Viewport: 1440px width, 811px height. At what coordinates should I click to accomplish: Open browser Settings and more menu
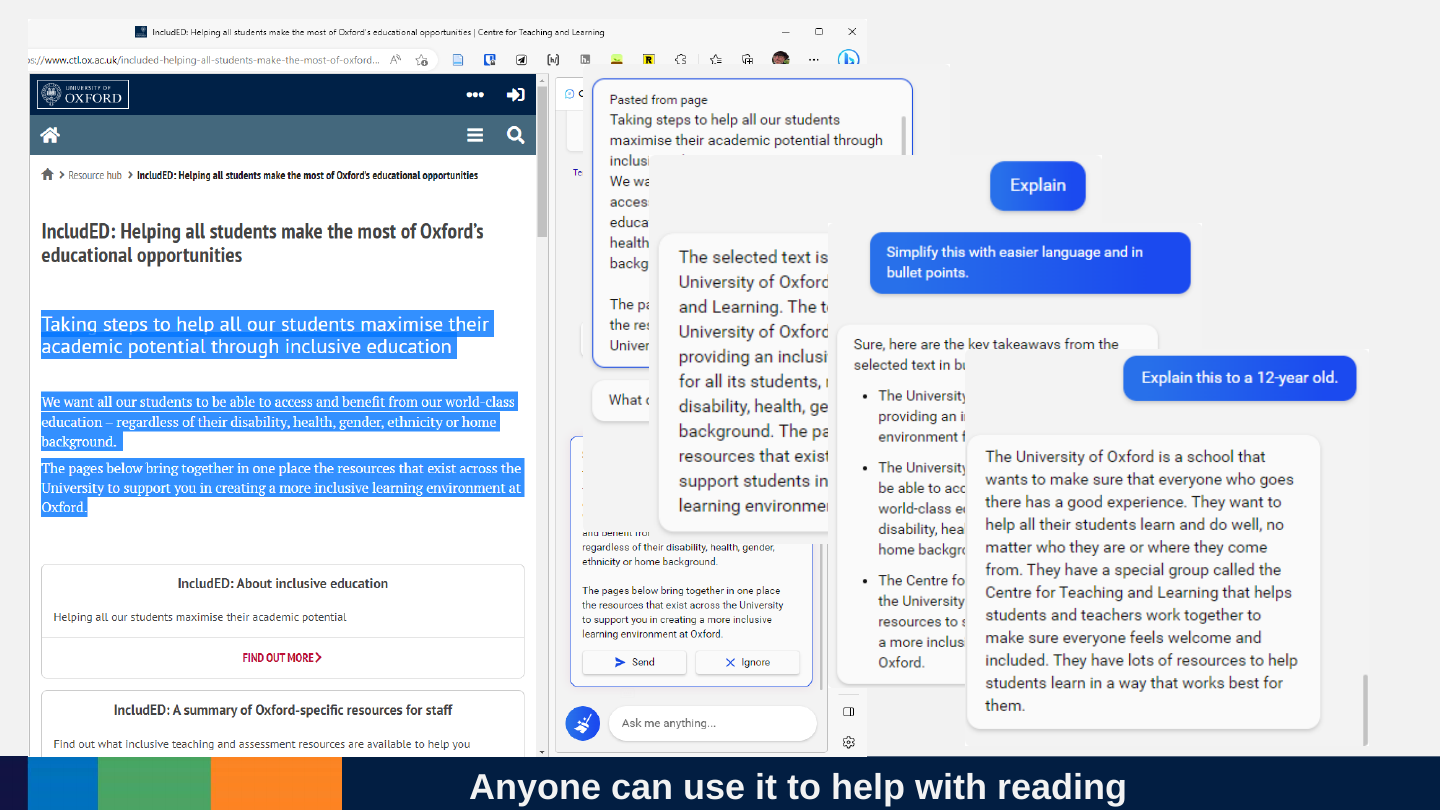814,60
